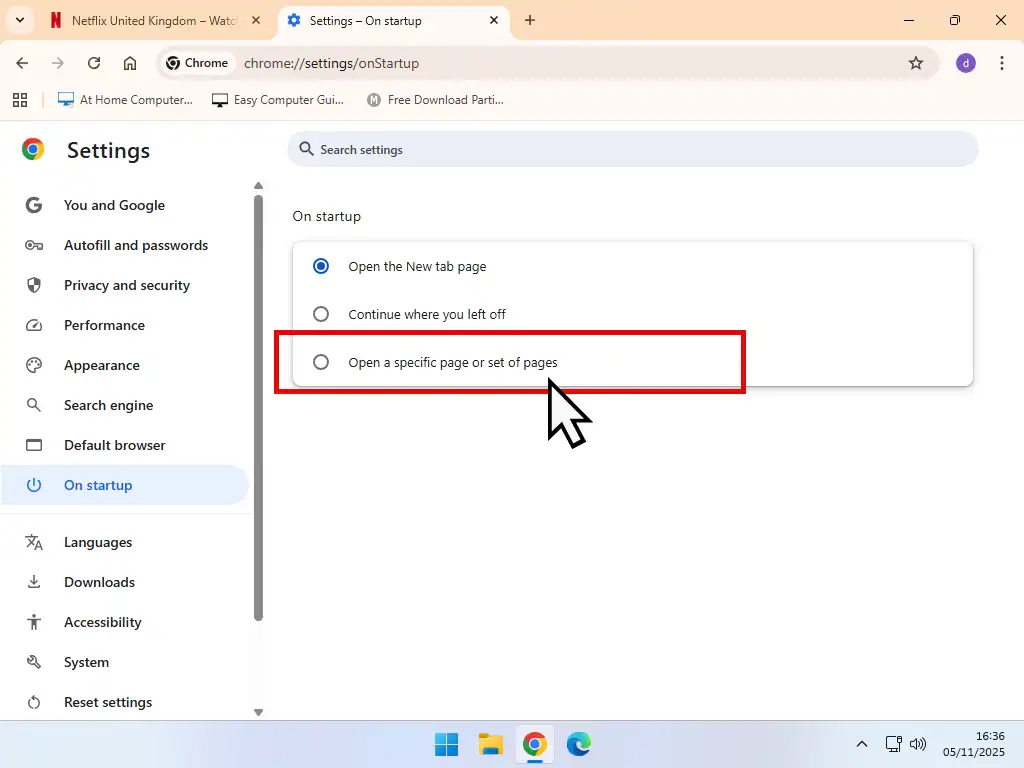Open the Downloads settings section
The image size is (1024, 768).
tap(99, 581)
